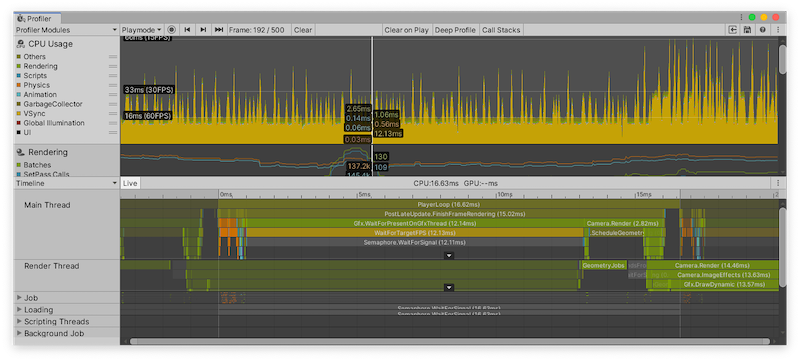
Task: Step to previous frame
Action: [x=187, y=30]
